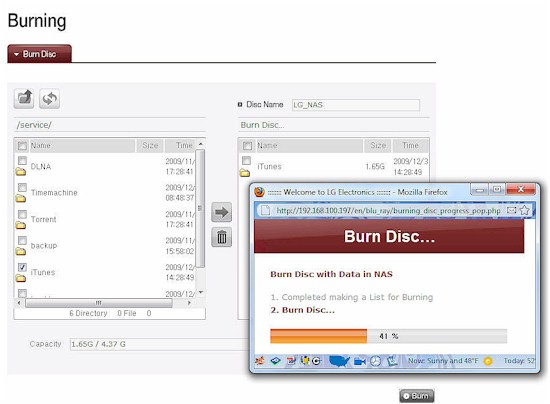This screenshot has width=550, height=404.
Task: Click the page icon in popup address bar
Action: [266, 210]
